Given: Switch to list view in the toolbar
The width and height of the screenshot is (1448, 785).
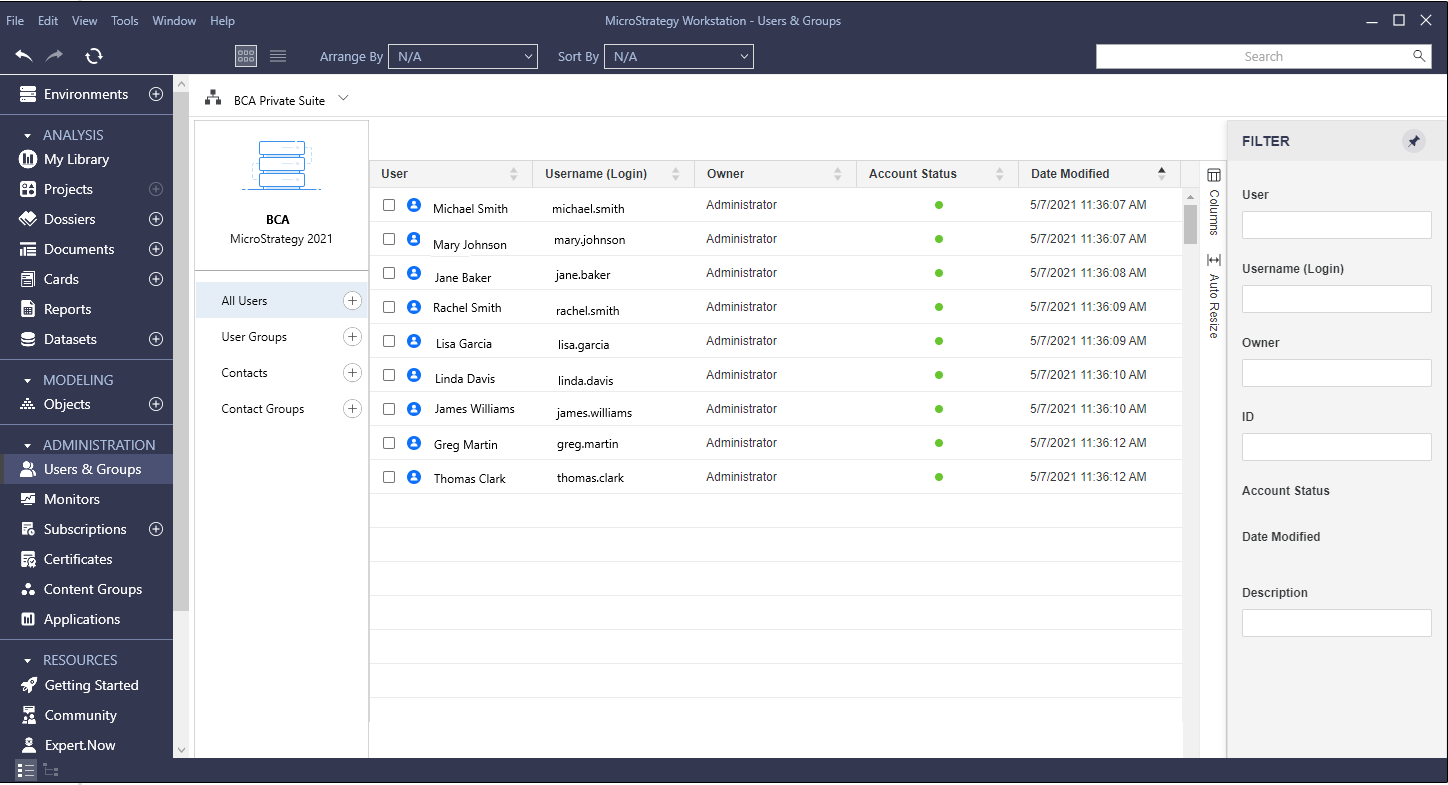Looking at the screenshot, I should (x=277, y=56).
